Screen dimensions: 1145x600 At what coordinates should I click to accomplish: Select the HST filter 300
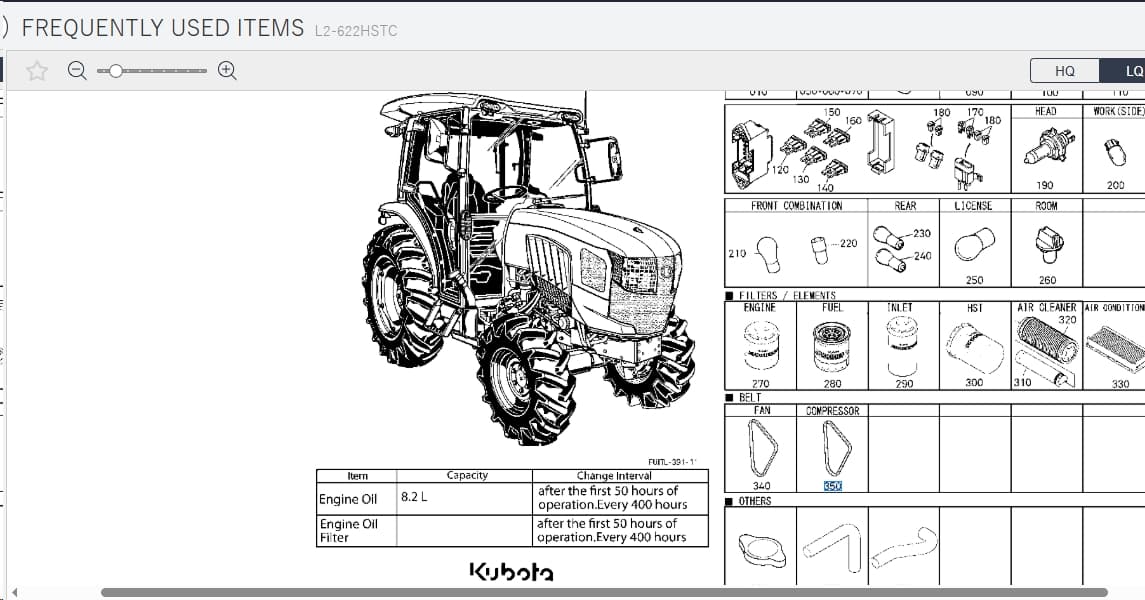(974, 348)
